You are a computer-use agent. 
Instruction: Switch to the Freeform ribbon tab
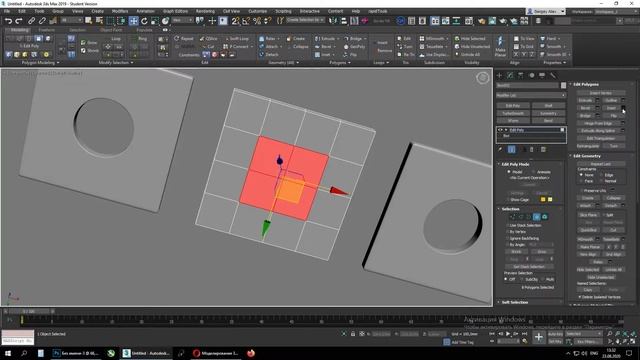pyautogui.click(x=47, y=30)
